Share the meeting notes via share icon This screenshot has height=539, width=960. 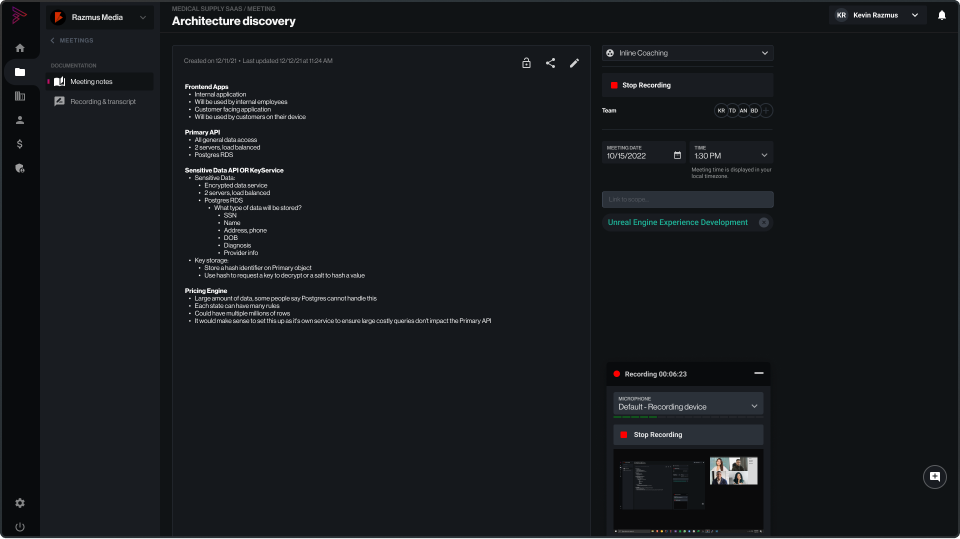550,63
